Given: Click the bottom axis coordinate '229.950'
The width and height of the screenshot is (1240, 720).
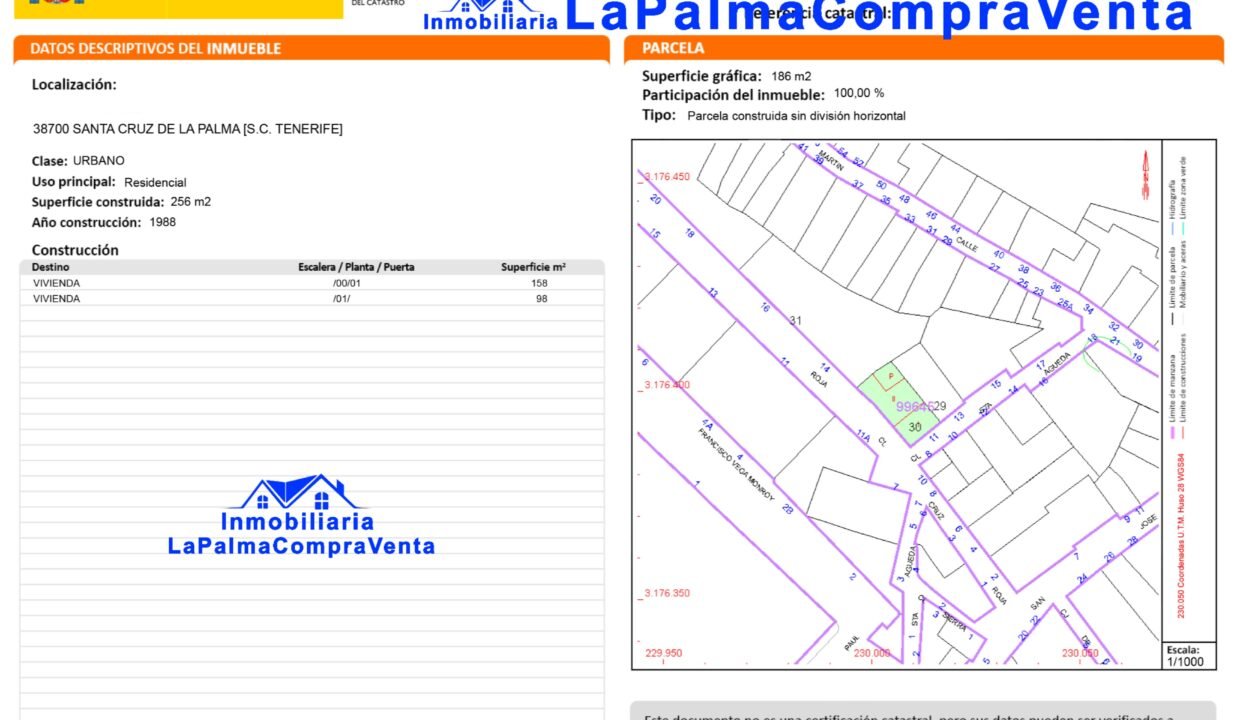Looking at the screenshot, I should click(x=664, y=653).
